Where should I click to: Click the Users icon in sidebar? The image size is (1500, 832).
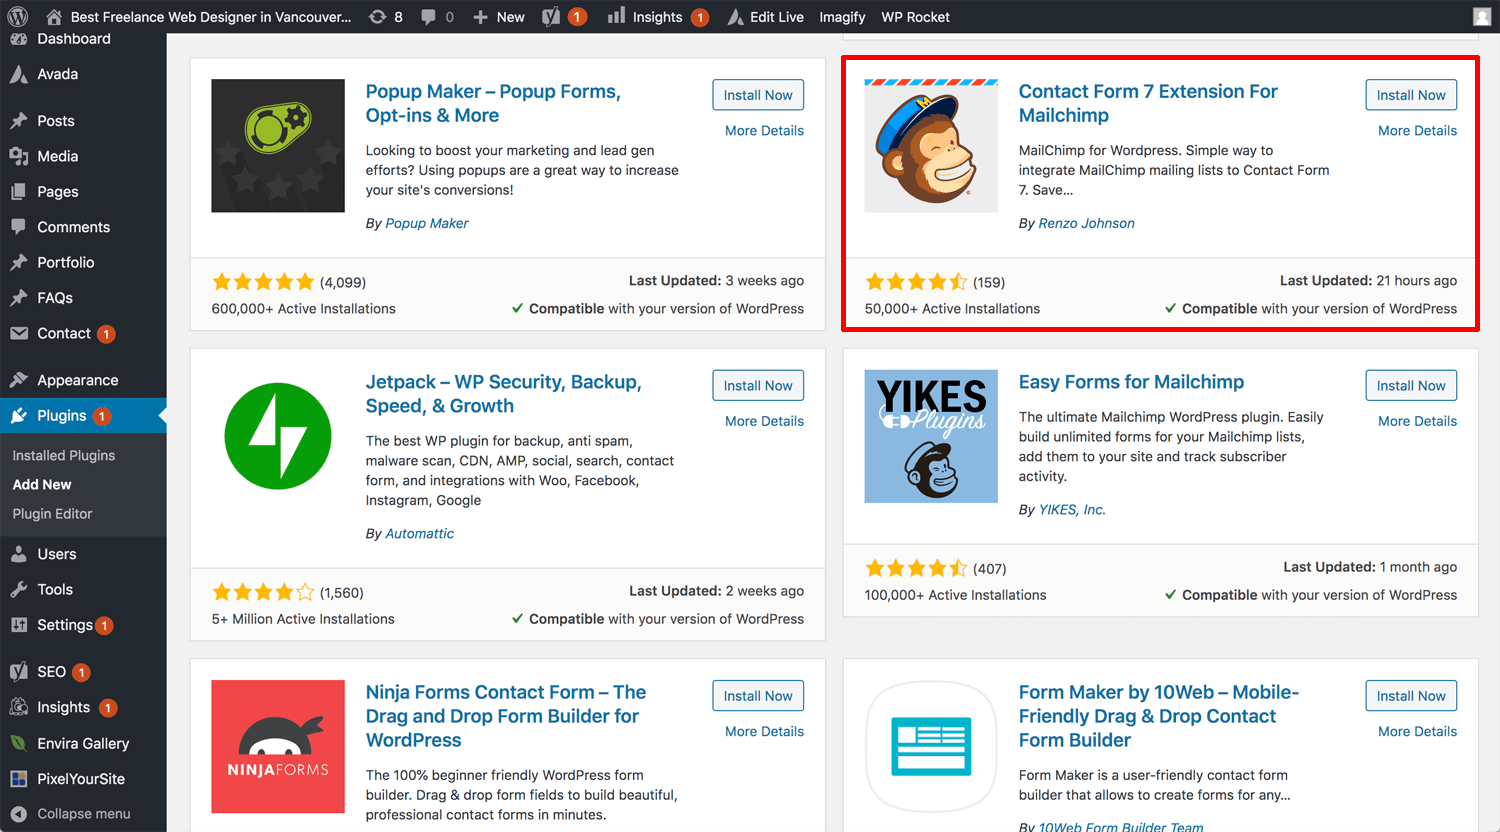pos(18,554)
